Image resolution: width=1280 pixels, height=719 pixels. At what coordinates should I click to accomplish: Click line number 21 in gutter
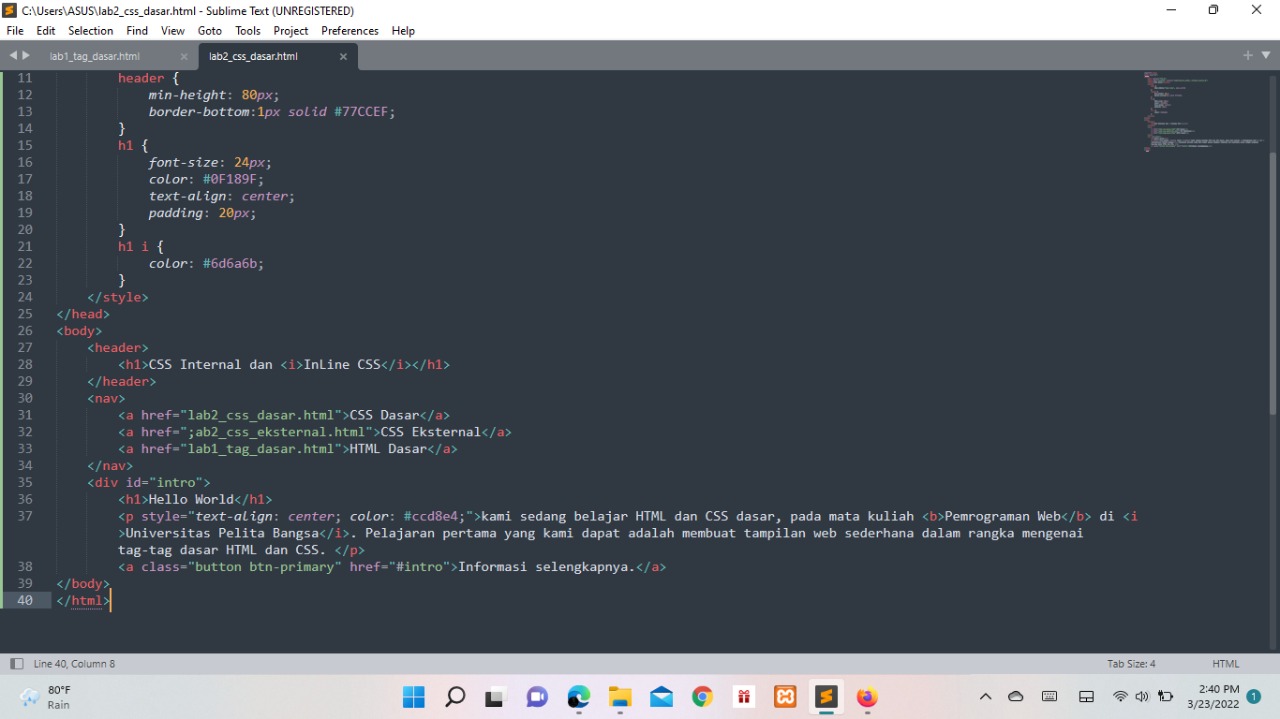[x=24, y=246]
